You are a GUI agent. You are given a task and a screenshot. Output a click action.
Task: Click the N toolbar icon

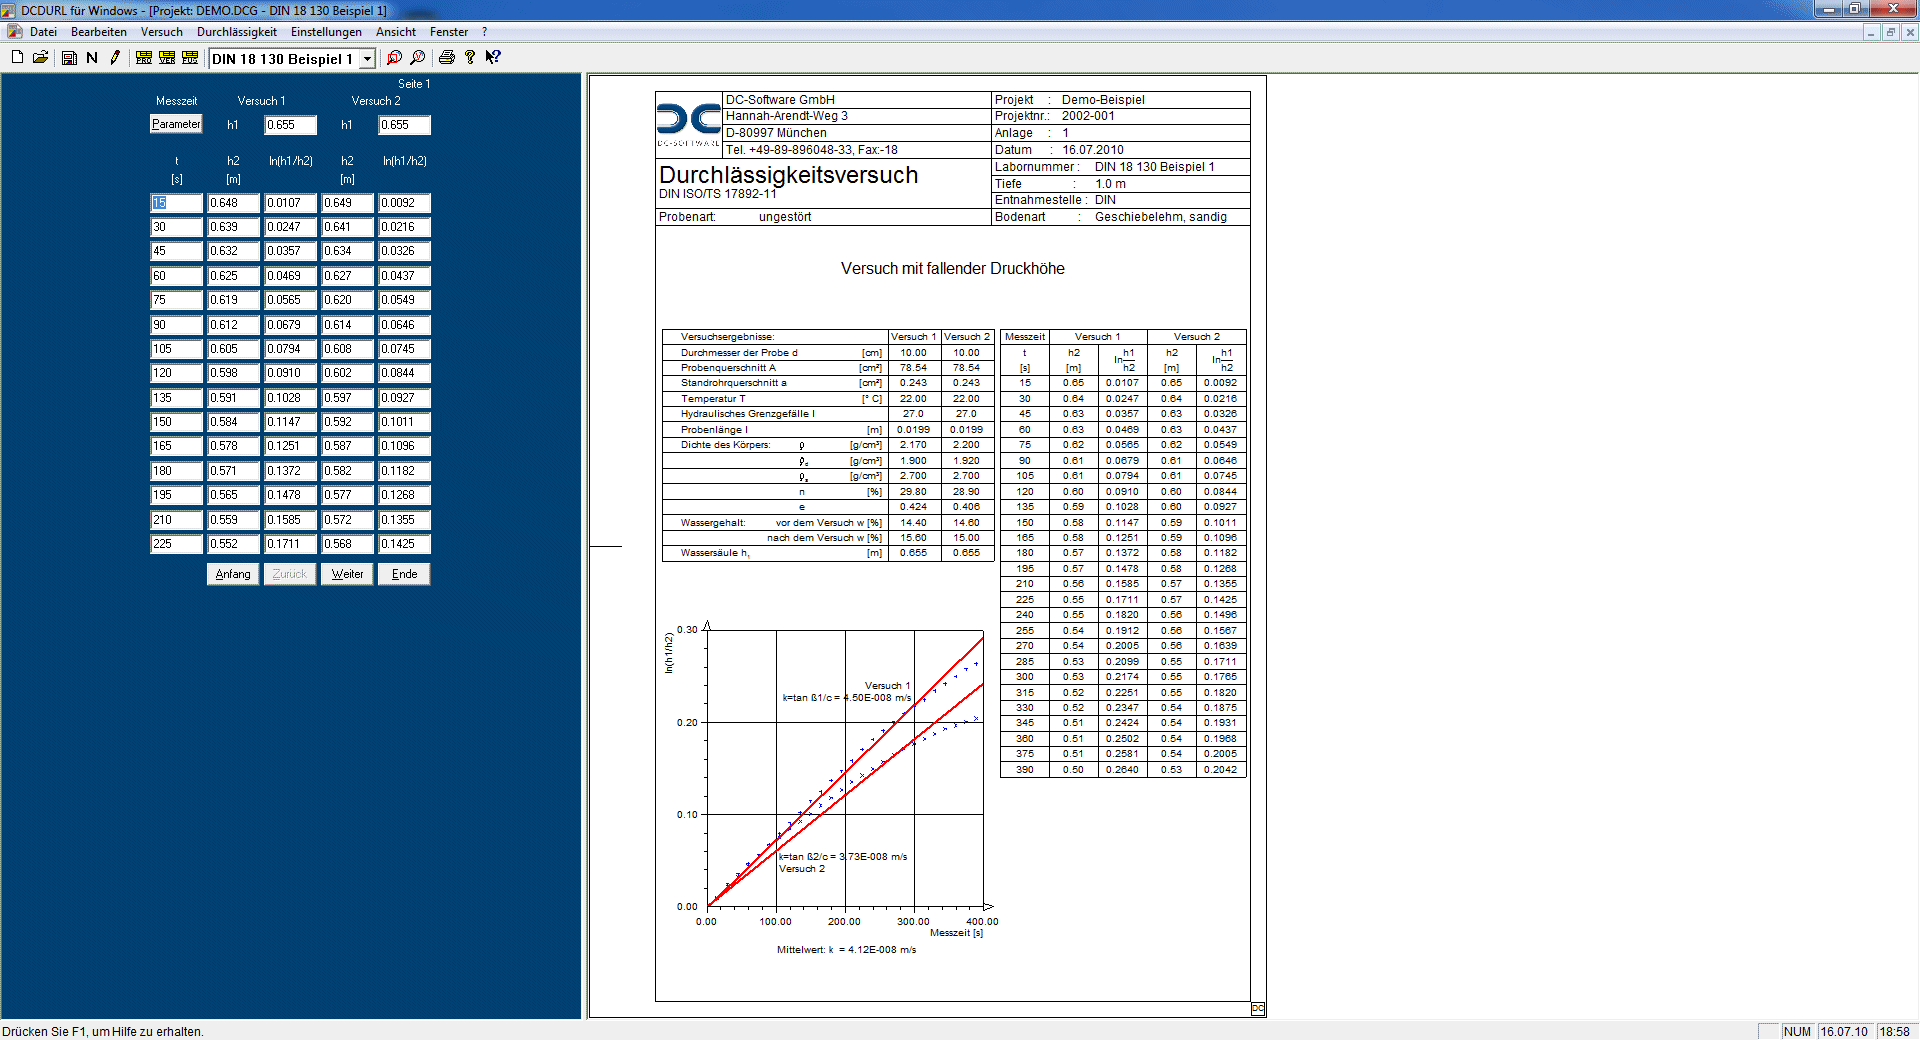click(x=92, y=57)
